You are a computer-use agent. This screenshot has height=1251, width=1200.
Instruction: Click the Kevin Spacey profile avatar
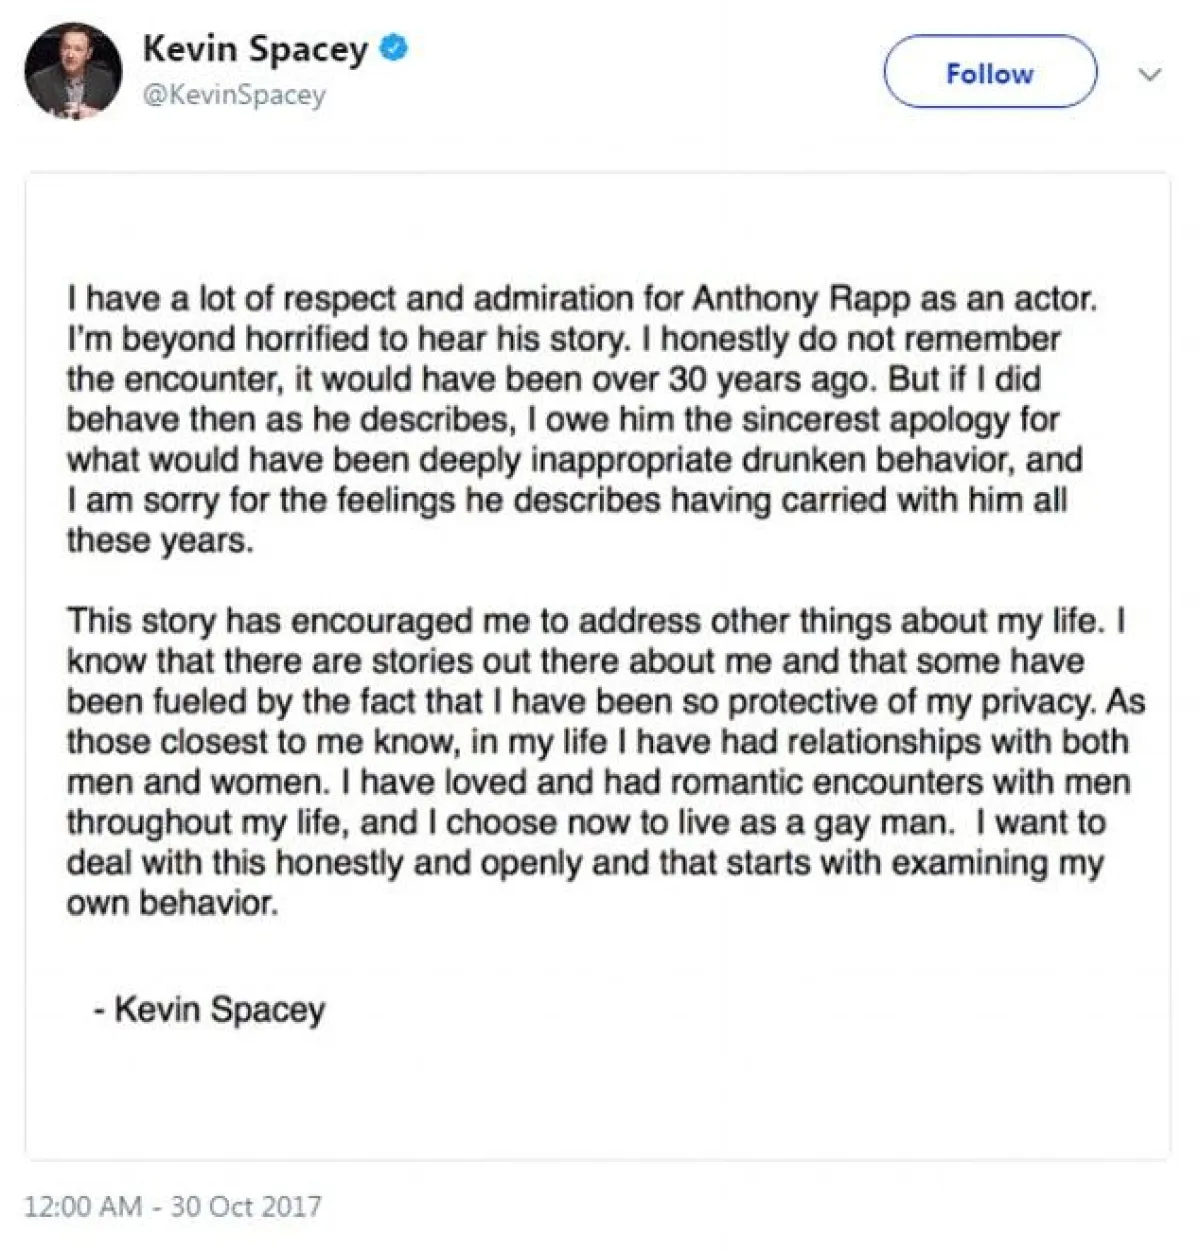[x=73, y=73]
